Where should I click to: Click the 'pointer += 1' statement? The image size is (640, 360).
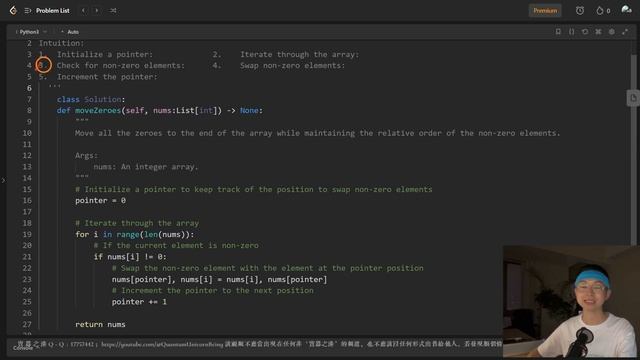[139, 302]
